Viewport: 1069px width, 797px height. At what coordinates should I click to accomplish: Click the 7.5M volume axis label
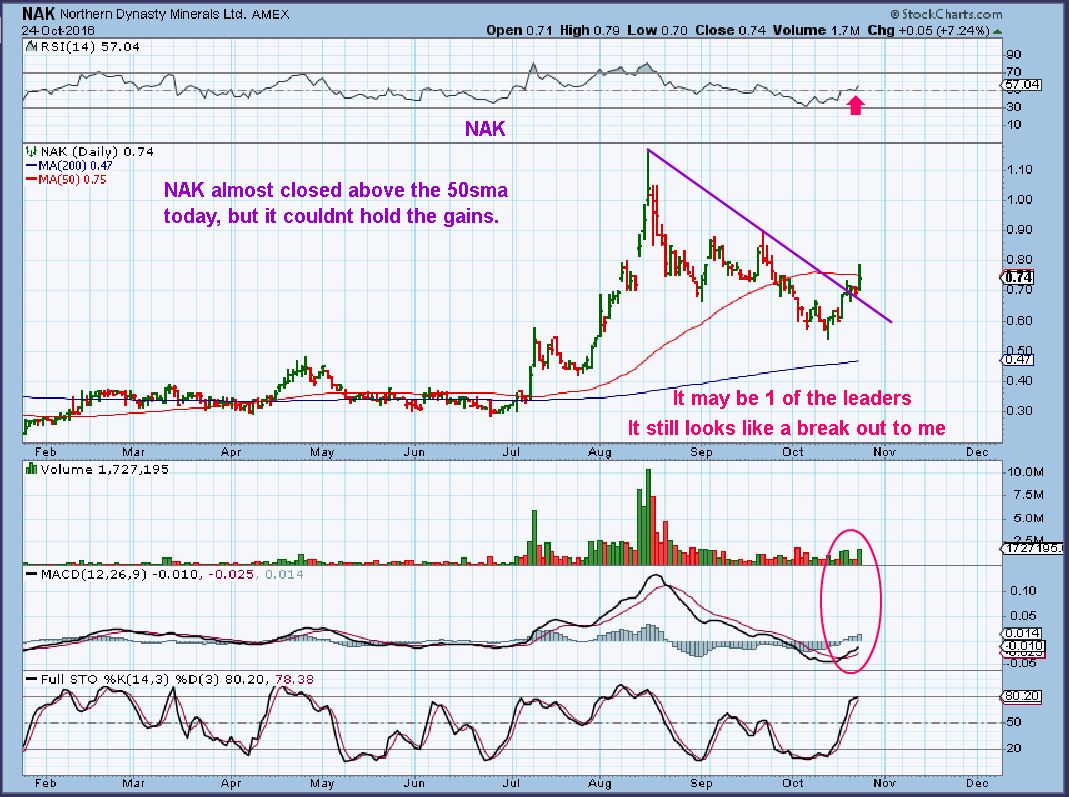pos(1029,495)
